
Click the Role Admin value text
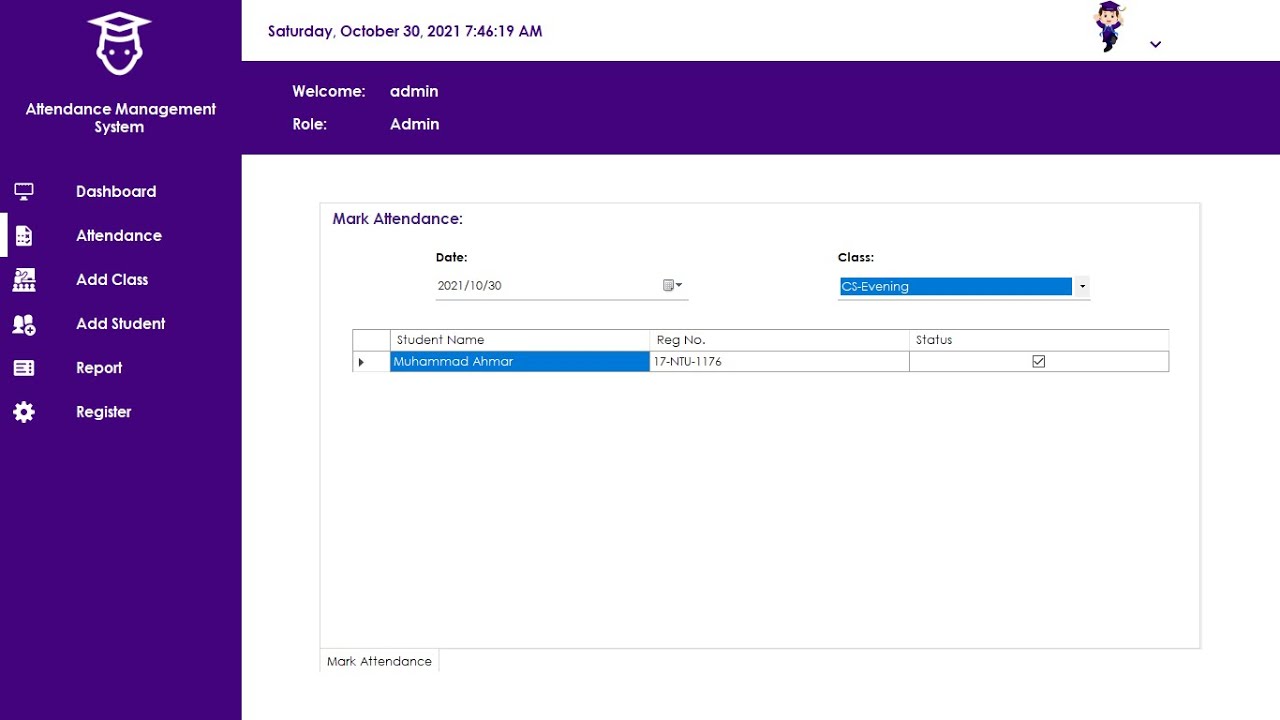tap(414, 124)
